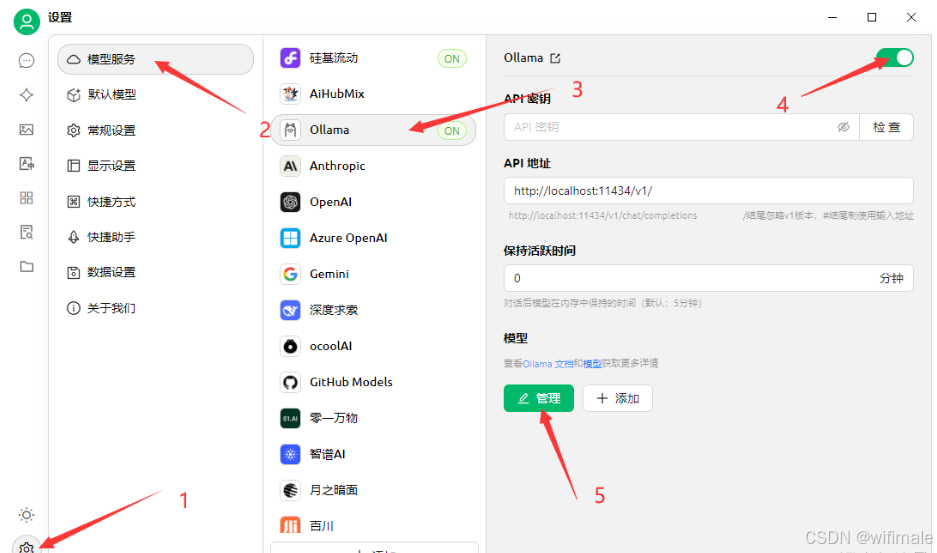
Task: Open Ollama website via external link icon
Action: [555, 58]
